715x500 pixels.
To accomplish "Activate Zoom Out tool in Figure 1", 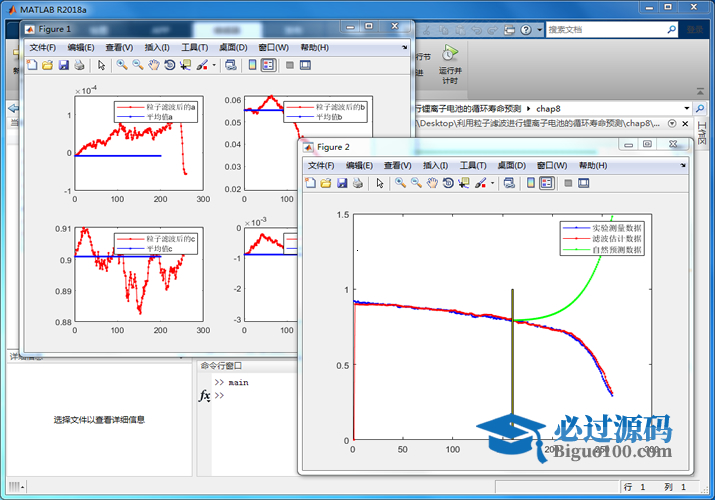I will tap(138, 65).
